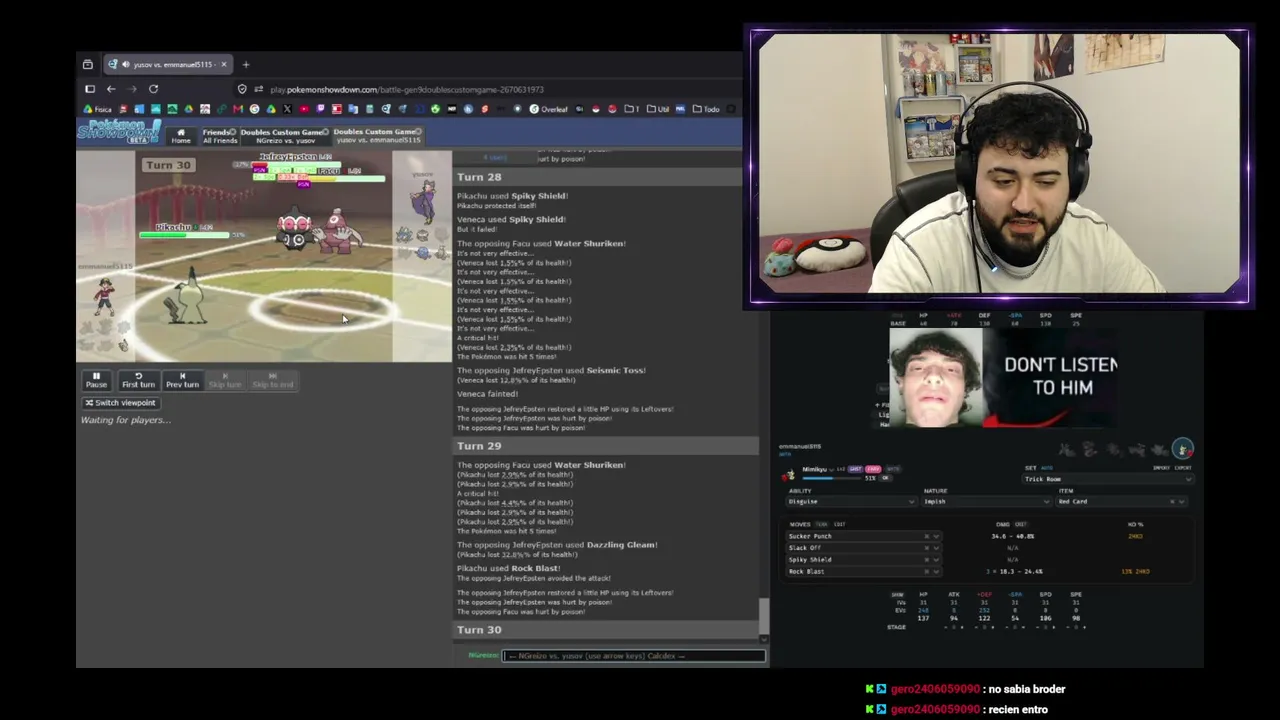Open the Google Drive bookmark
Screen dimensions: 1280x720
tap(270, 109)
